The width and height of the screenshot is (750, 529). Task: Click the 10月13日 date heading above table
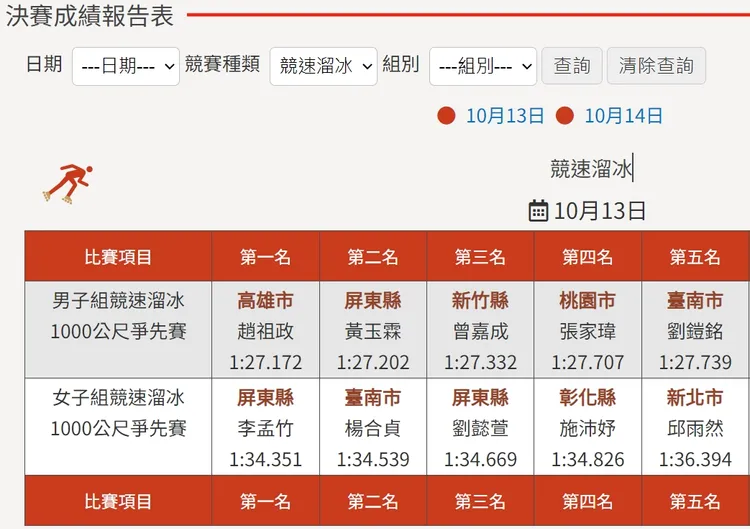(600, 211)
